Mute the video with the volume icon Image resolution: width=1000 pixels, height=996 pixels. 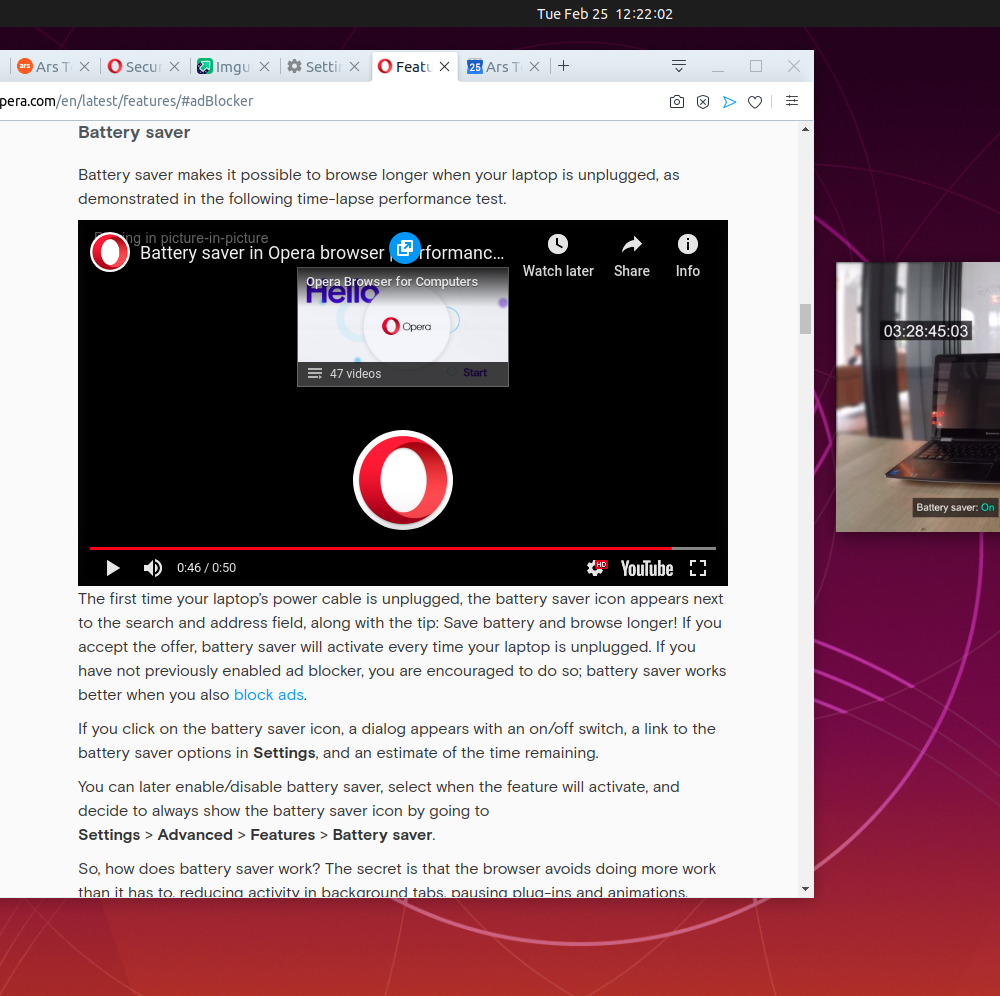click(152, 567)
